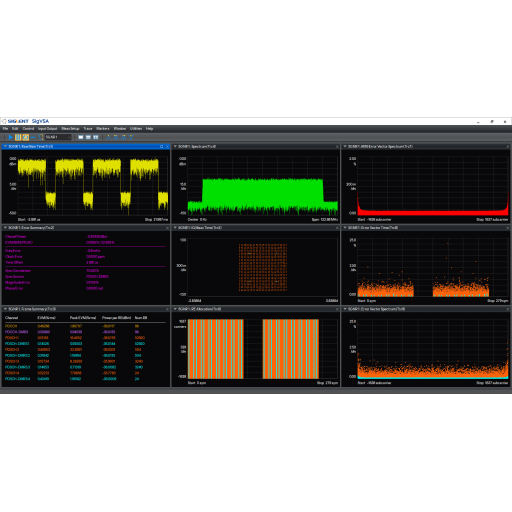
Task: Open the Control menu
Action: click(28, 129)
